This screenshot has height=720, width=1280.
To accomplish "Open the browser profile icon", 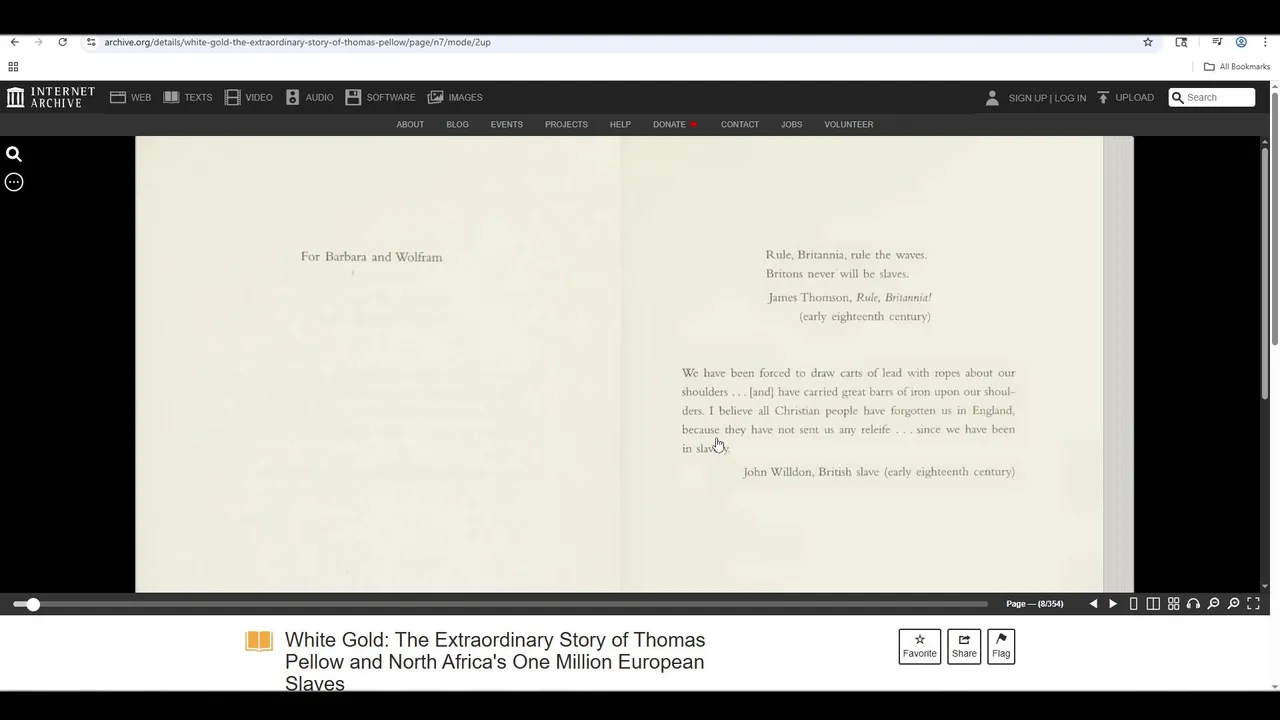I will (x=1241, y=42).
